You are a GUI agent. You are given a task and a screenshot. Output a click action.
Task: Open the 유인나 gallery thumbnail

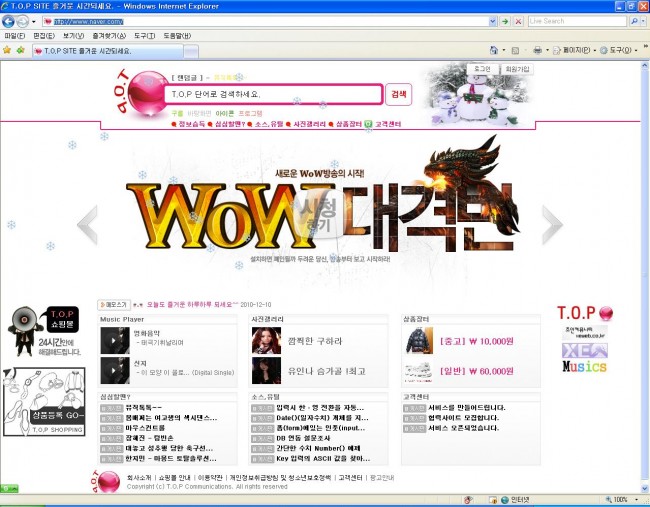266,370
